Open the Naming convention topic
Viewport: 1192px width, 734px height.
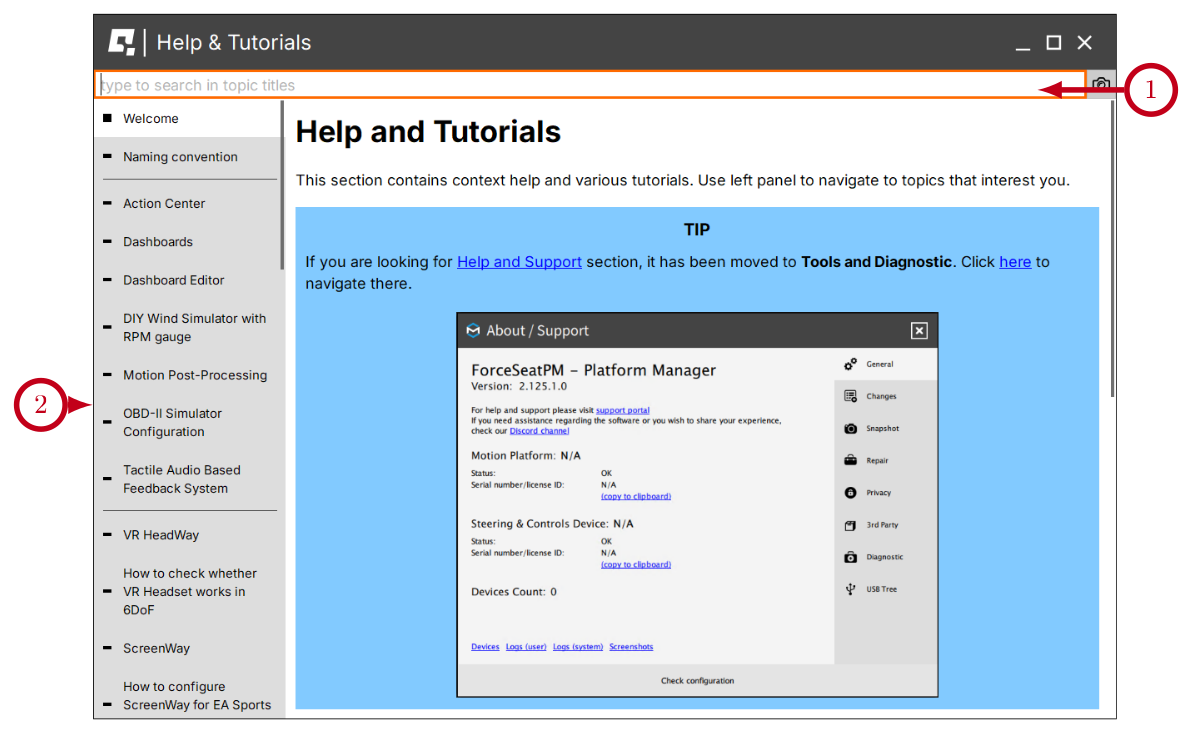point(180,157)
